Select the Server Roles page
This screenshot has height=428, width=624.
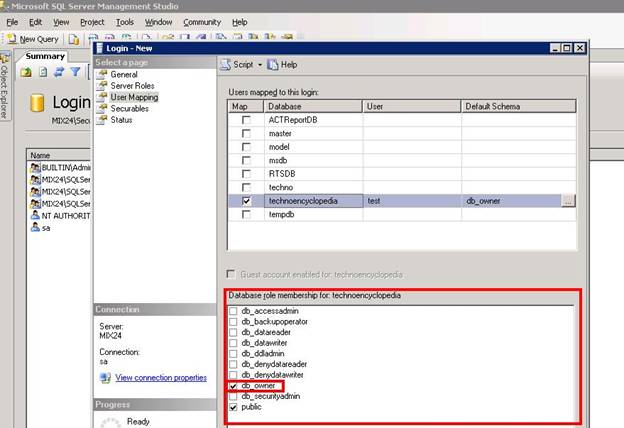(x=132, y=86)
